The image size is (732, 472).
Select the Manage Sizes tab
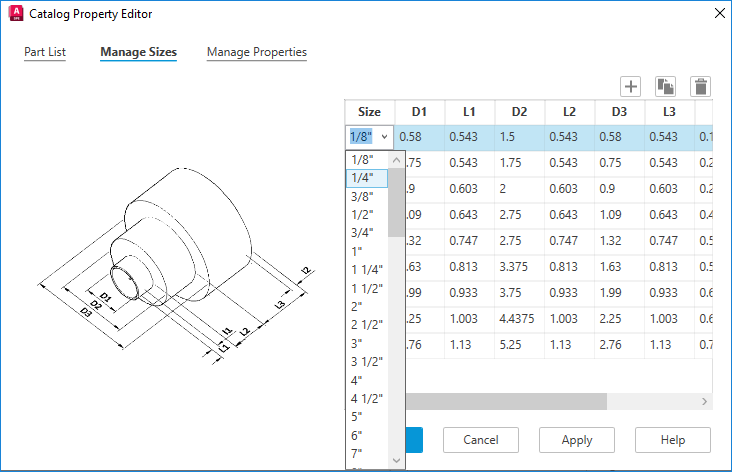point(139,52)
